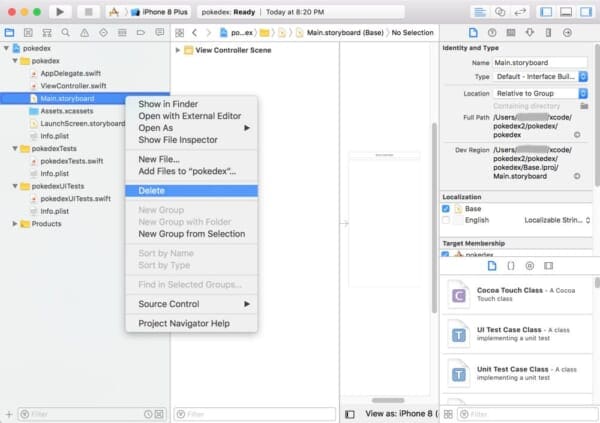
Task: Expand the Products folder
Action: [x=15, y=223]
